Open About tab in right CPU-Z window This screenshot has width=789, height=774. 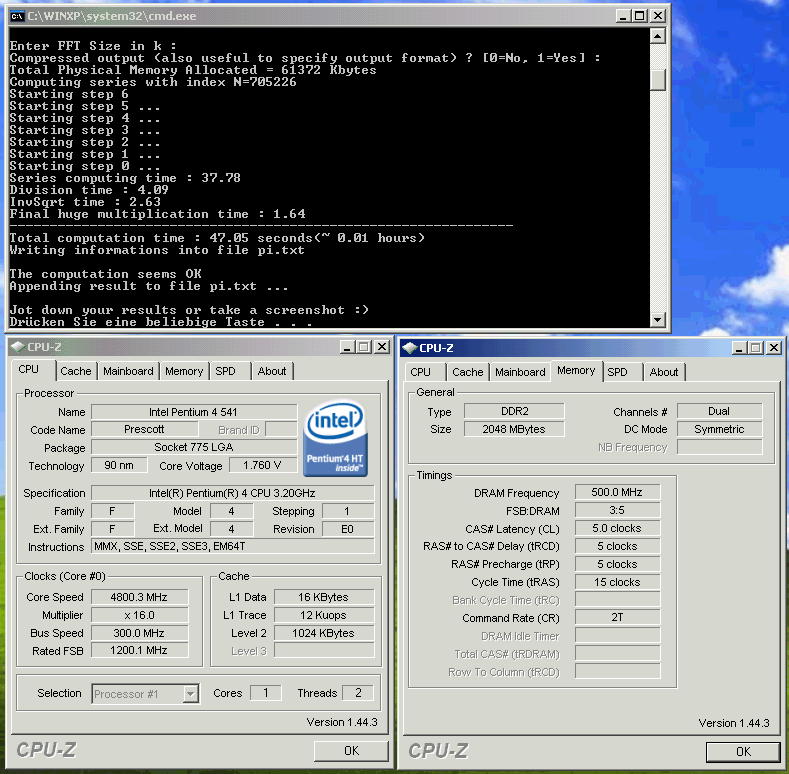point(664,372)
